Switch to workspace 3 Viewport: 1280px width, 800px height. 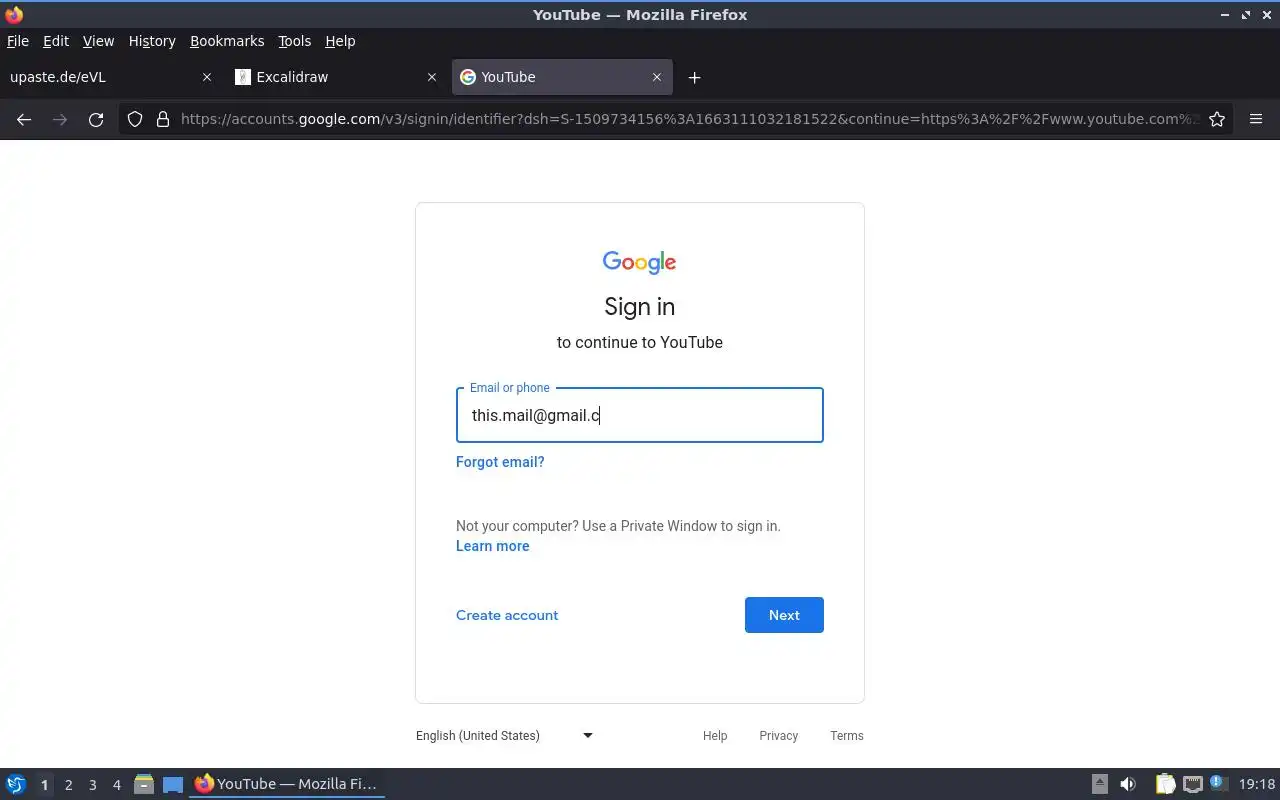92,785
